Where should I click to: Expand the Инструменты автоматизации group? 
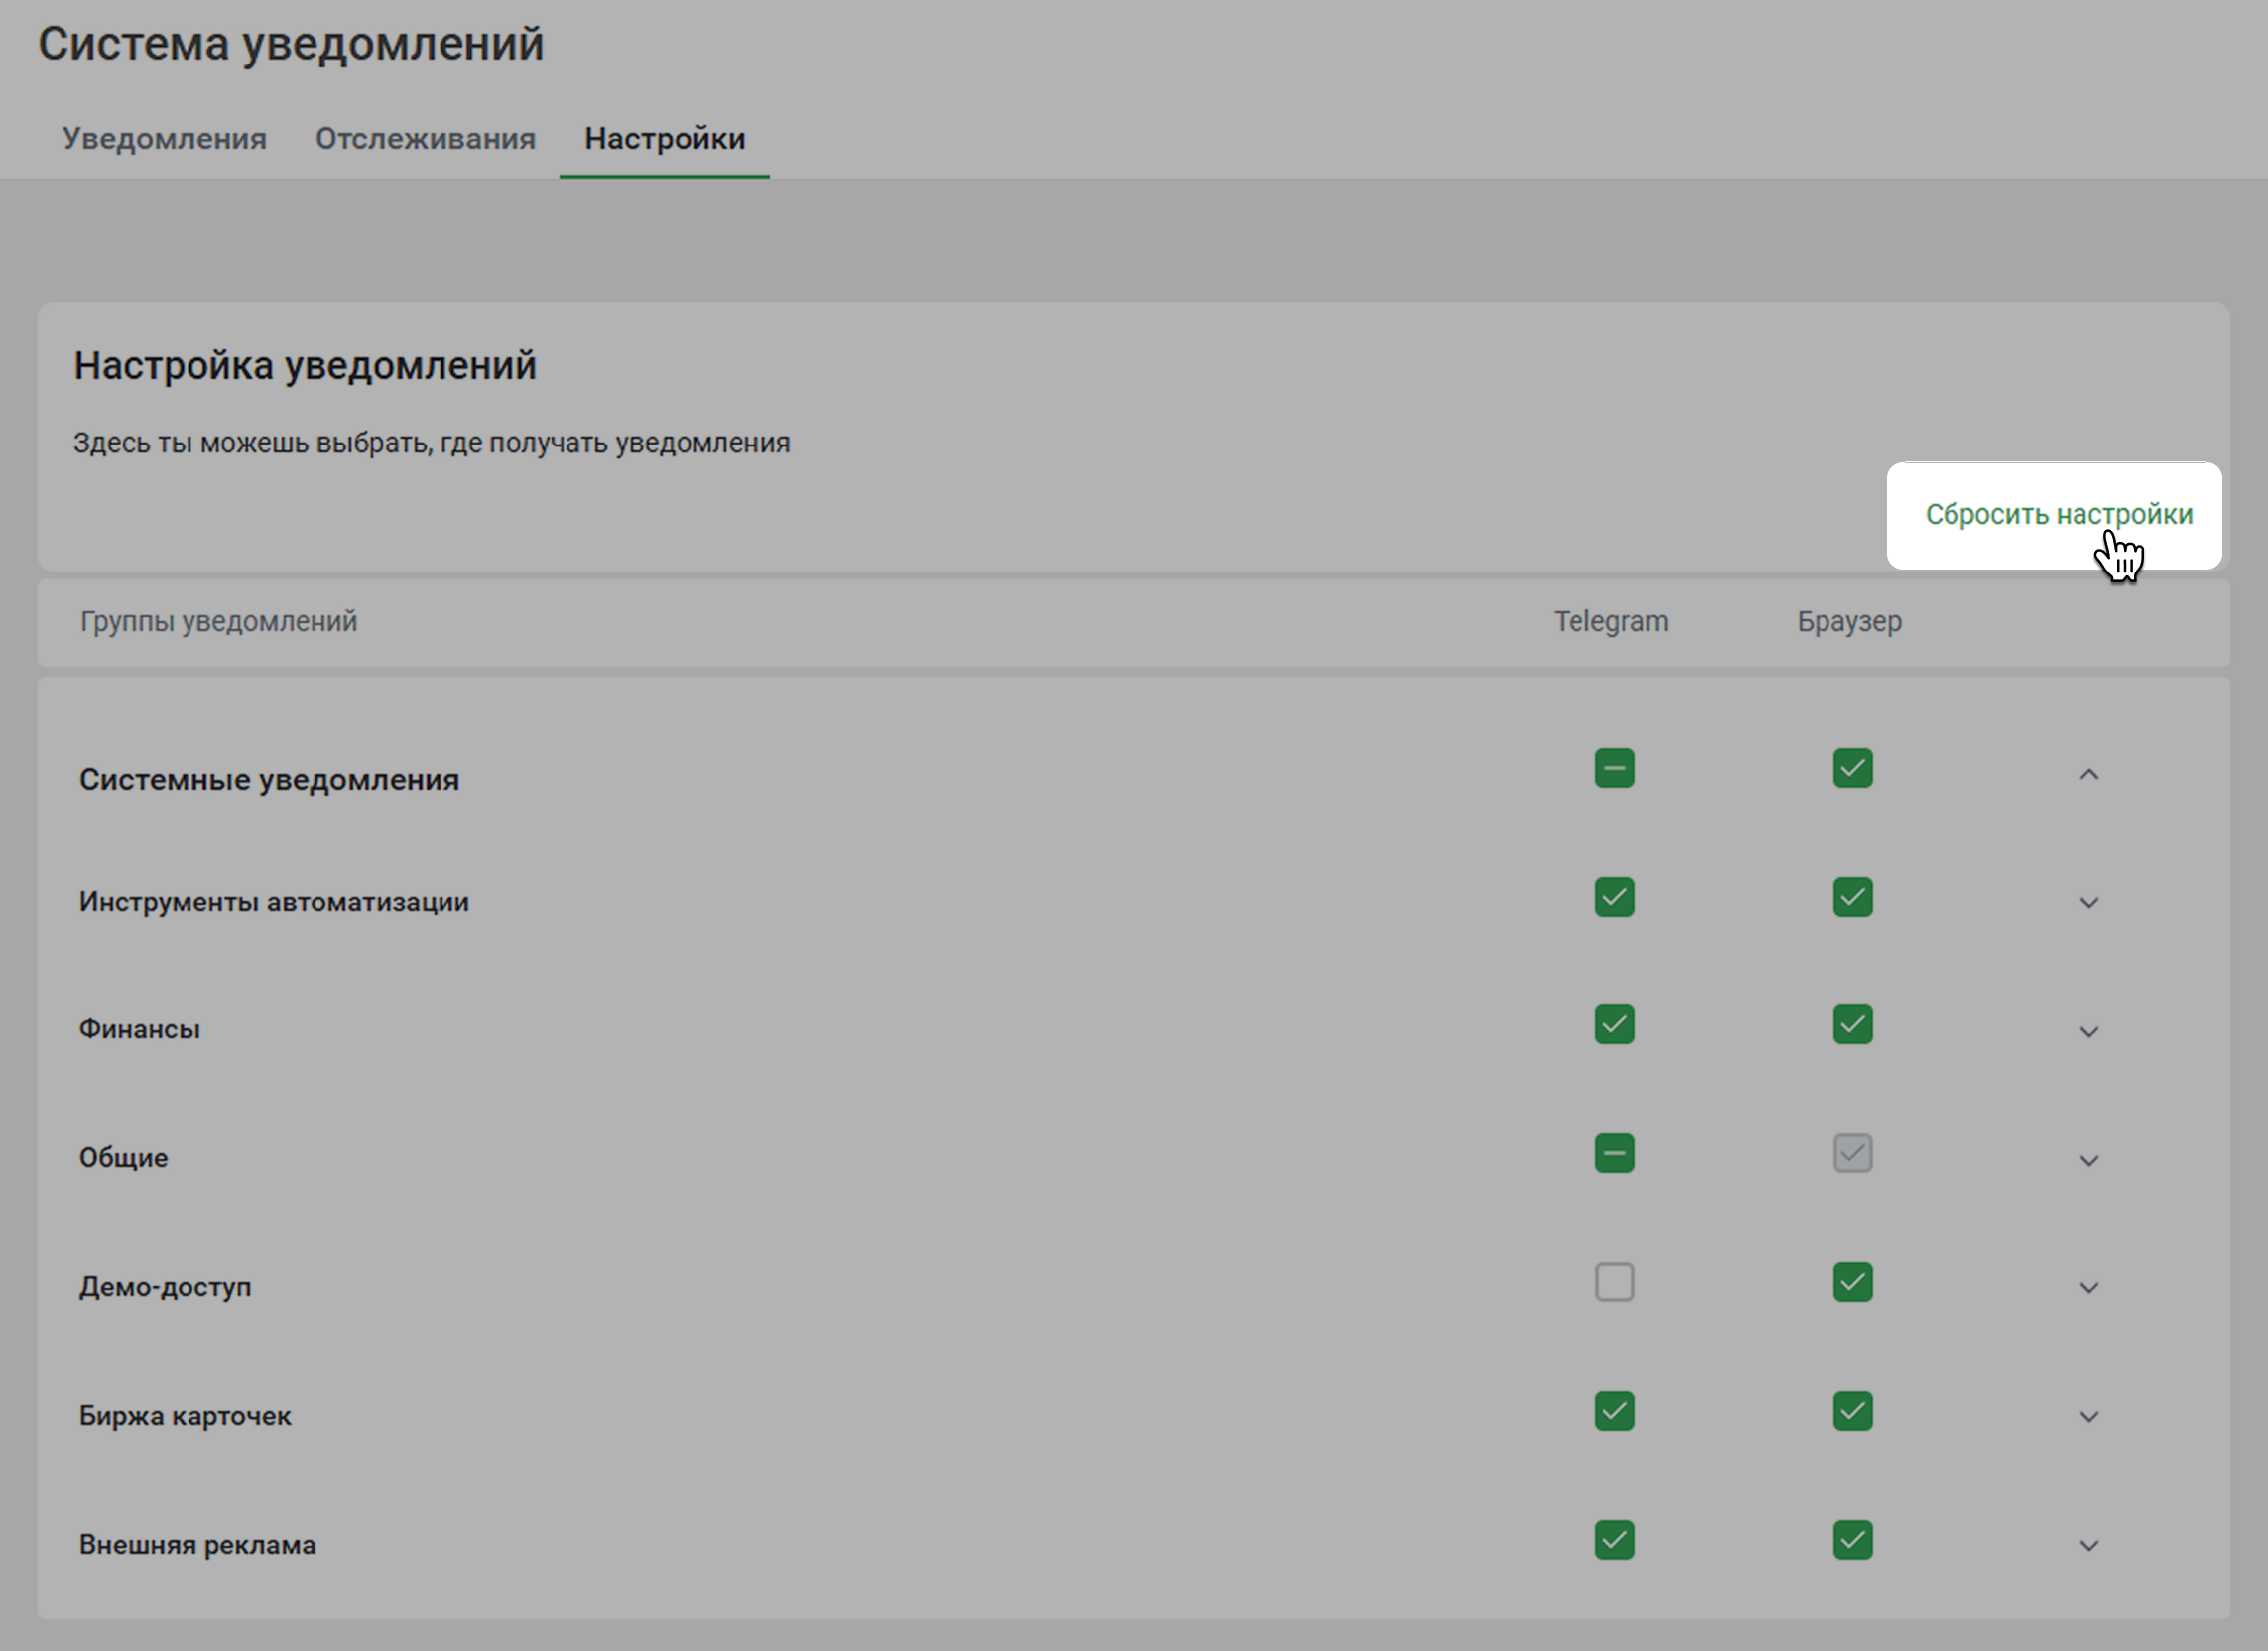pyautogui.click(x=2088, y=903)
